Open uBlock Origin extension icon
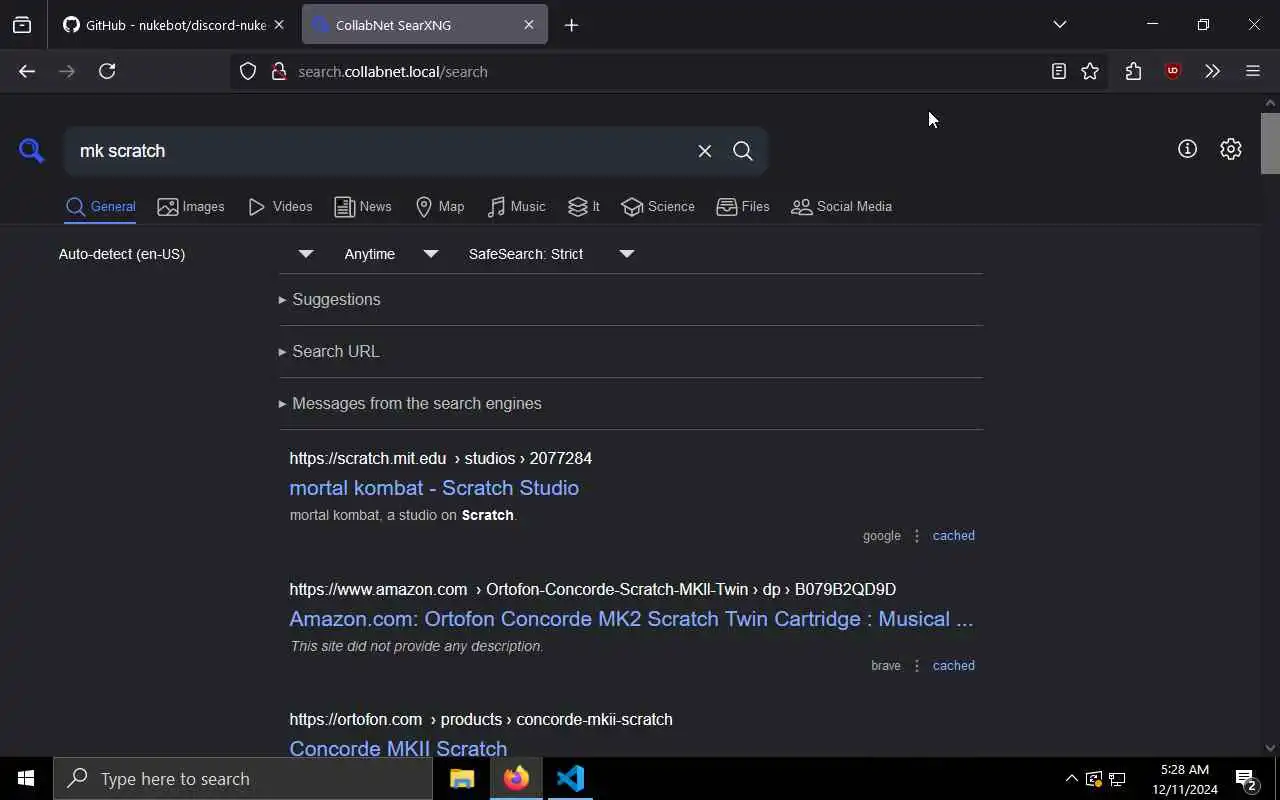 pyautogui.click(x=1173, y=71)
